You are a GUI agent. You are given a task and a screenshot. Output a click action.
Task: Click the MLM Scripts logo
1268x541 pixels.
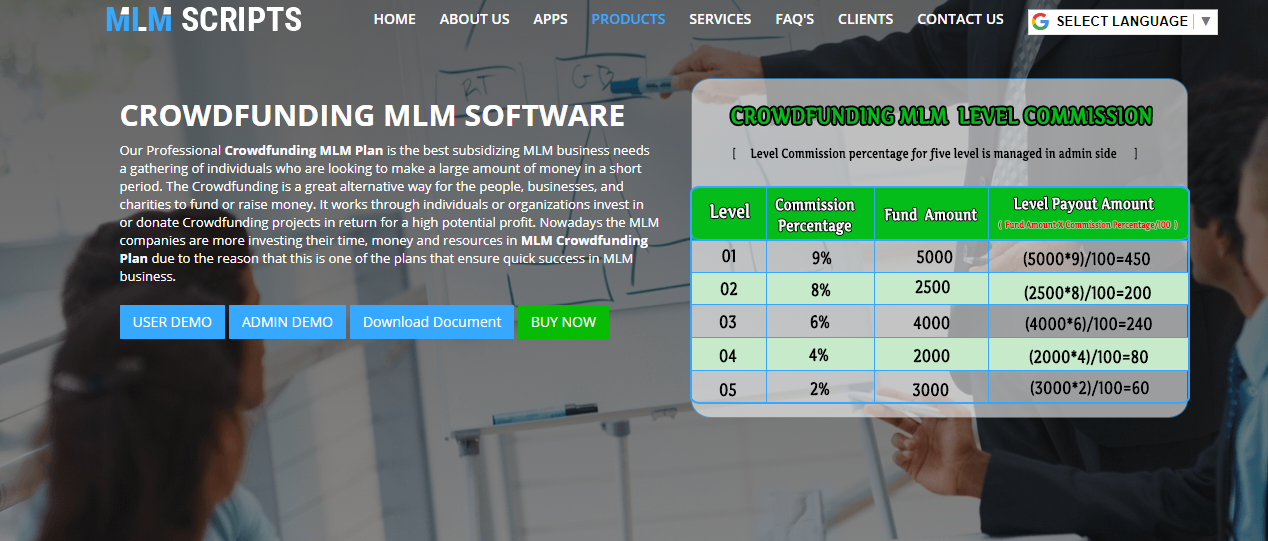(x=203, y=19)
